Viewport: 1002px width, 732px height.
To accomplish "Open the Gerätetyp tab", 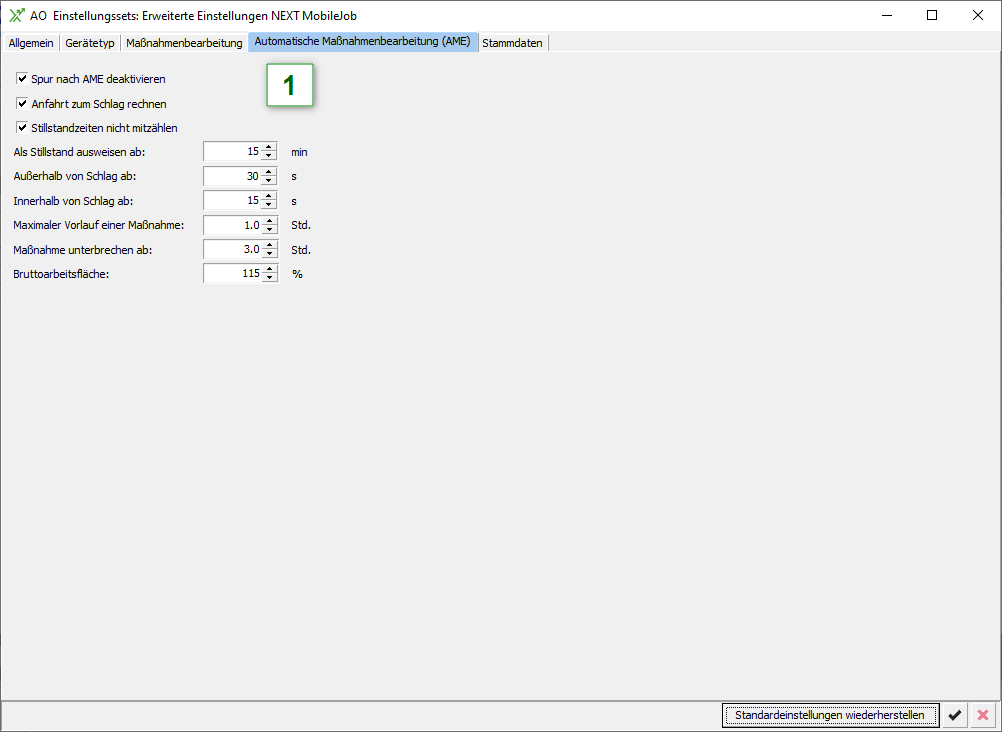I will point(90,43).
